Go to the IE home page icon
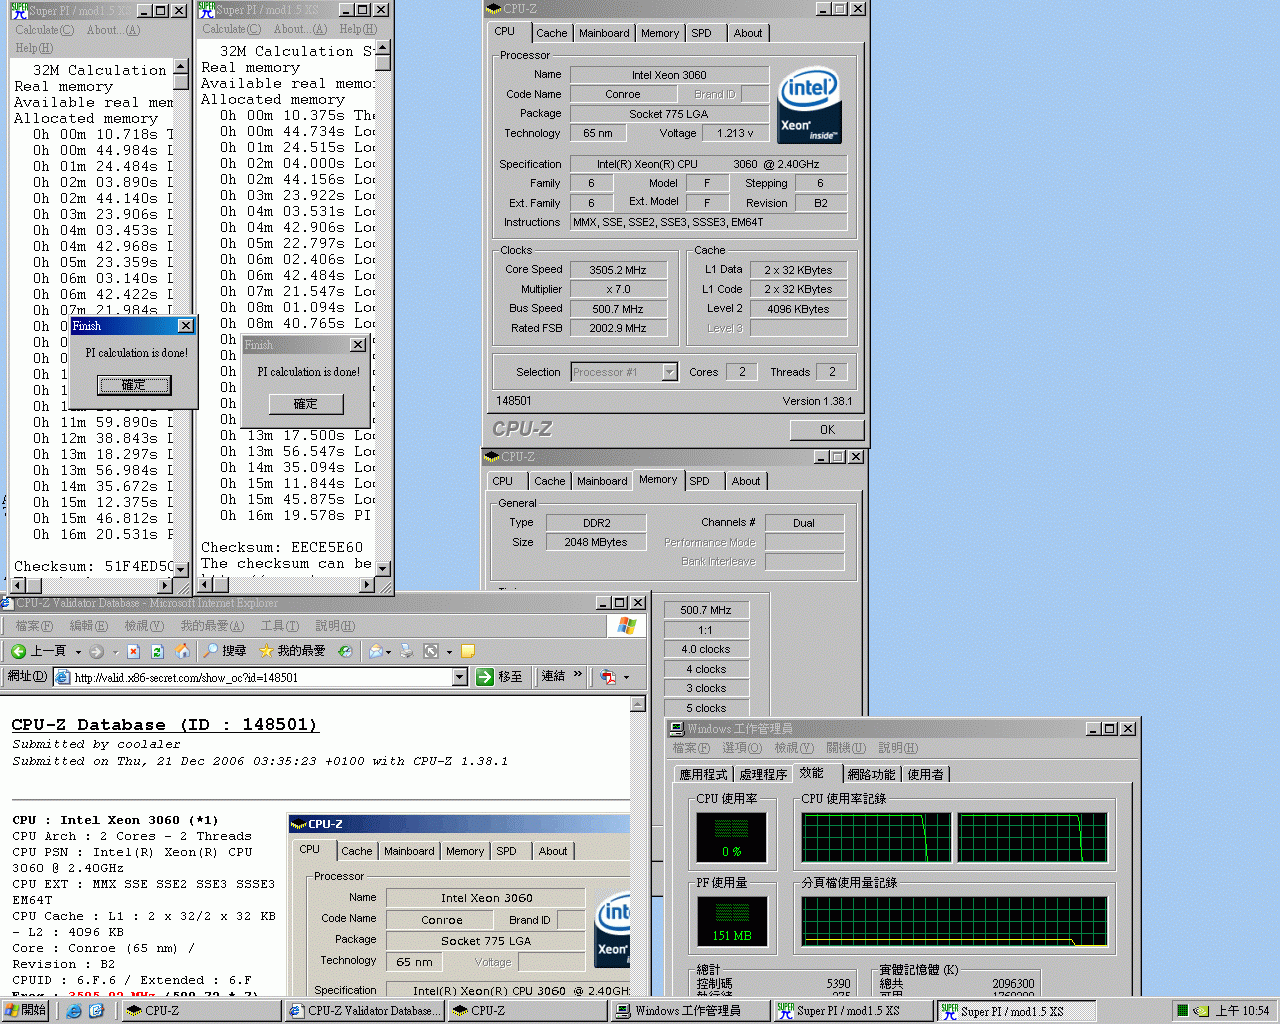Viewport: 1280px width, 1024px height. click(182, 651)
